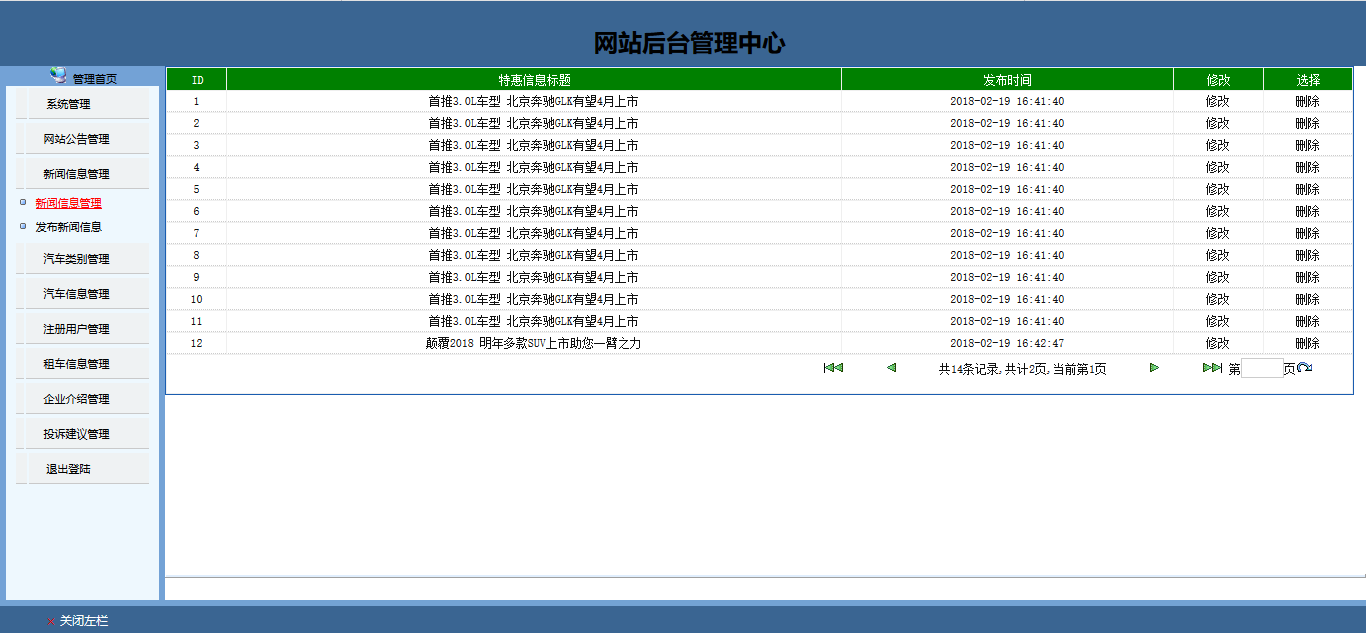The image size is (1366, 633).
Task: Click 修改 for row ID 7
Action: coord(1217,233)
